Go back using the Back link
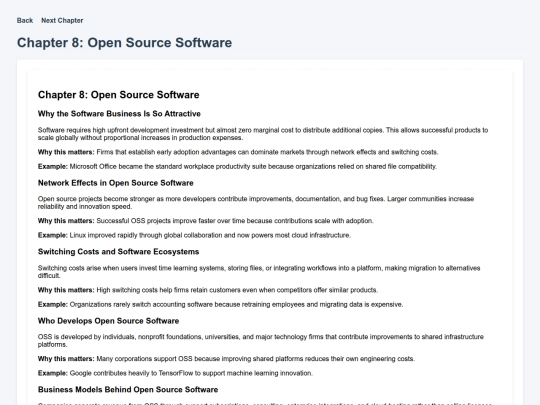 [25, 20]
